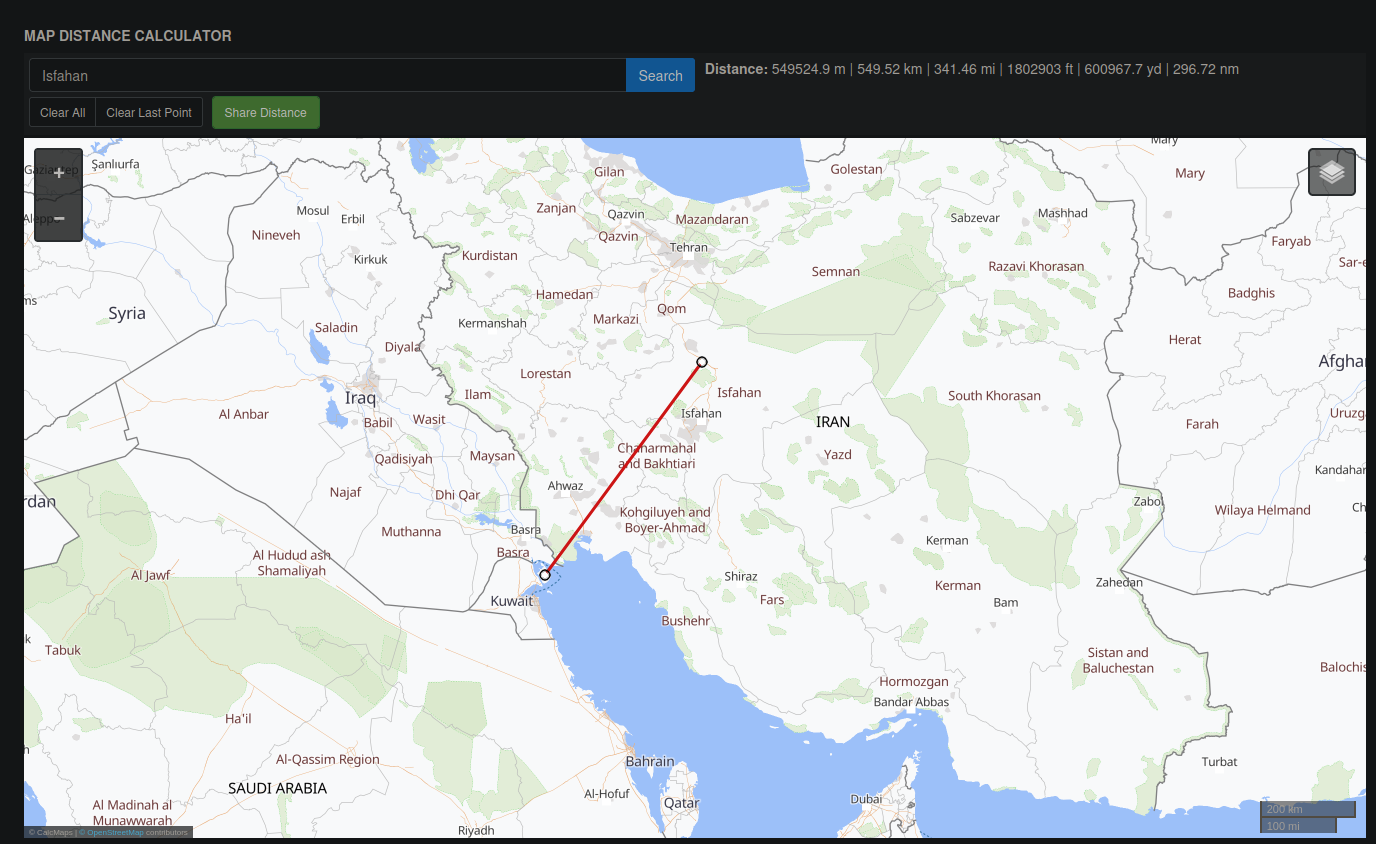Click the Semnan province label

click(x=836, y=271)
